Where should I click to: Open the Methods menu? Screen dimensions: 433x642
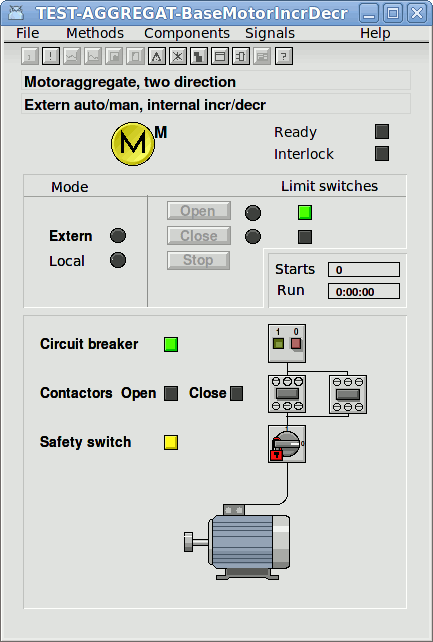point(95,33)
